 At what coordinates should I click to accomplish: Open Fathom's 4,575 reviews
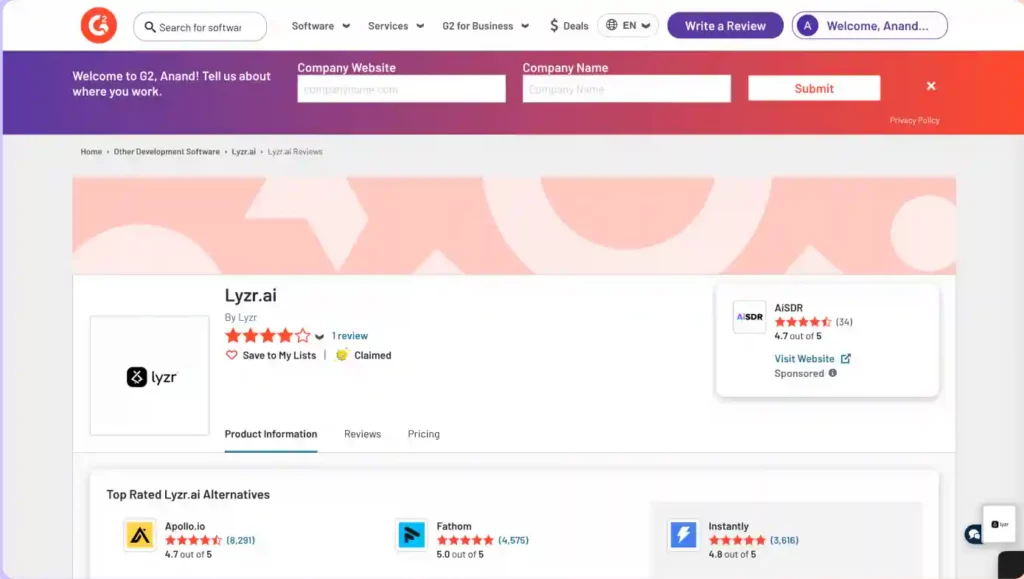[x=513, y=540]
